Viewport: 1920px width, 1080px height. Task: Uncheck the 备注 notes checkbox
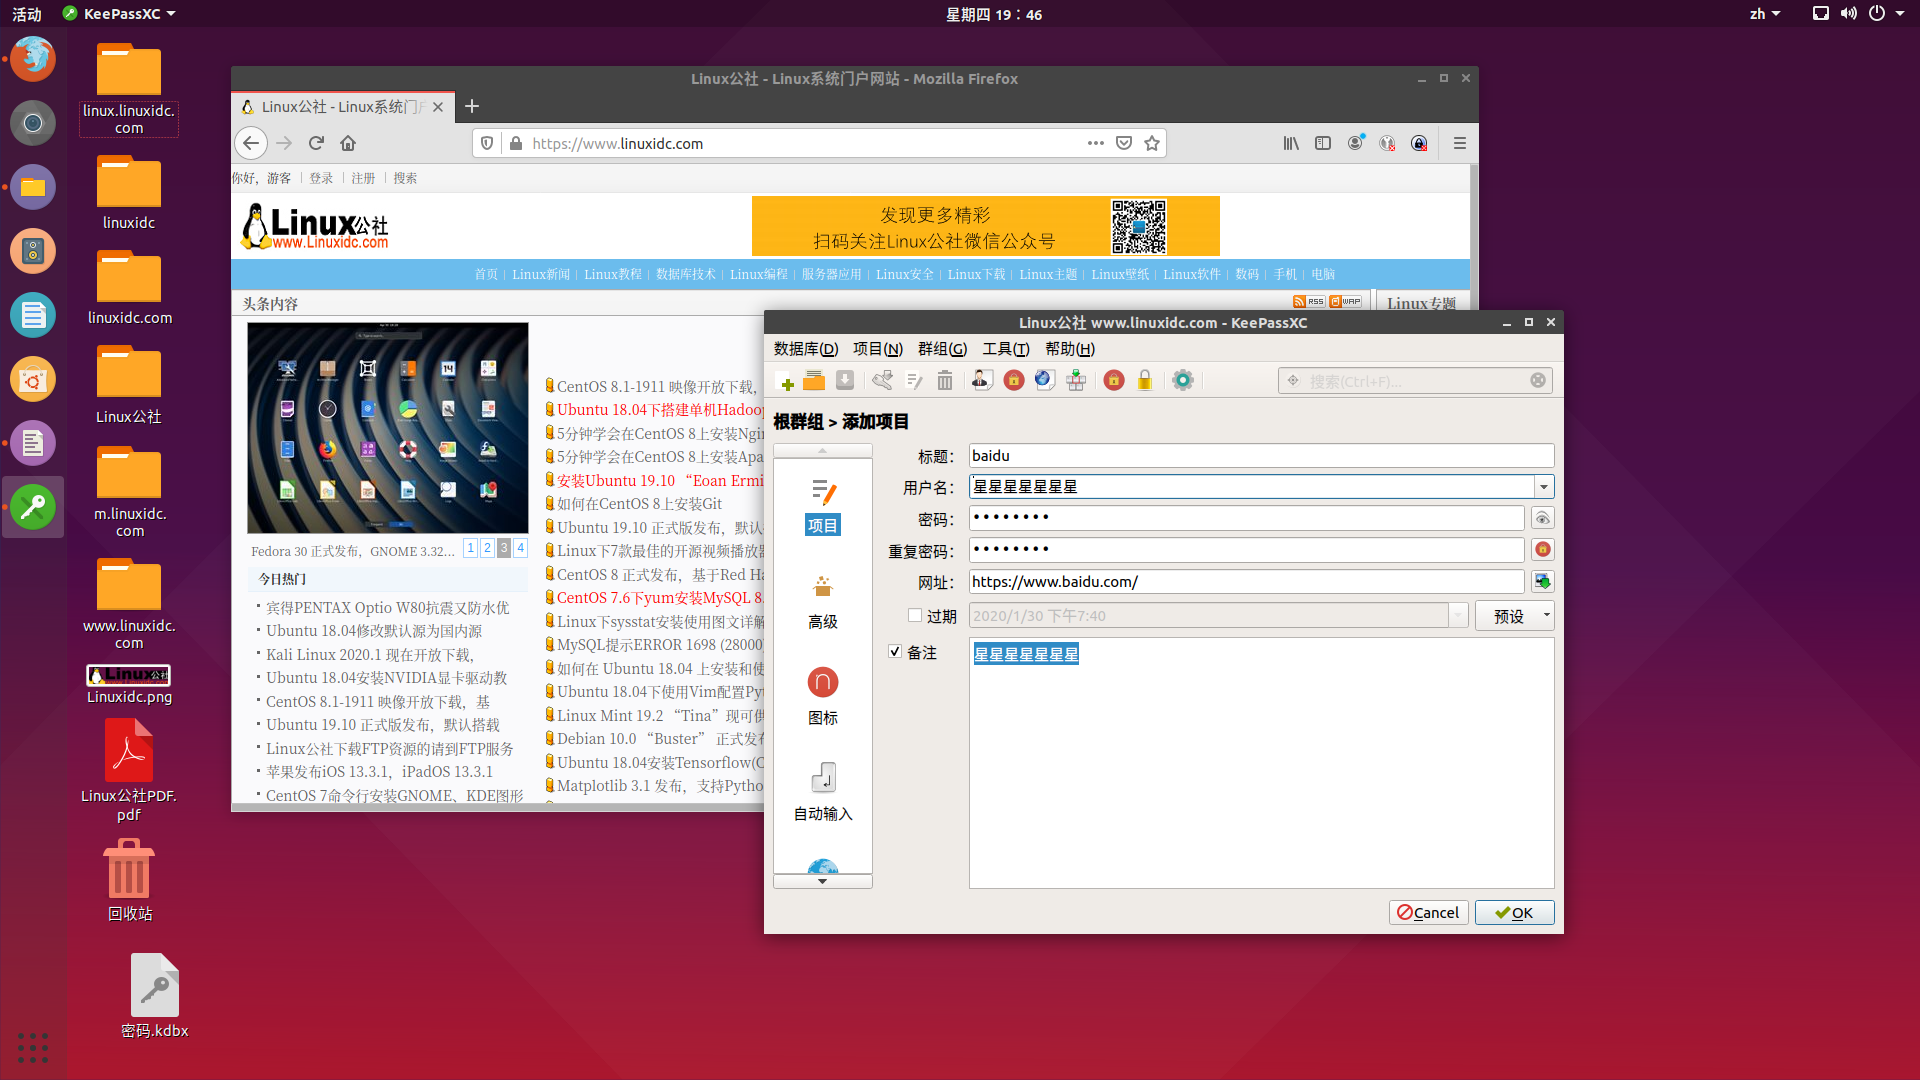(895, 651)
